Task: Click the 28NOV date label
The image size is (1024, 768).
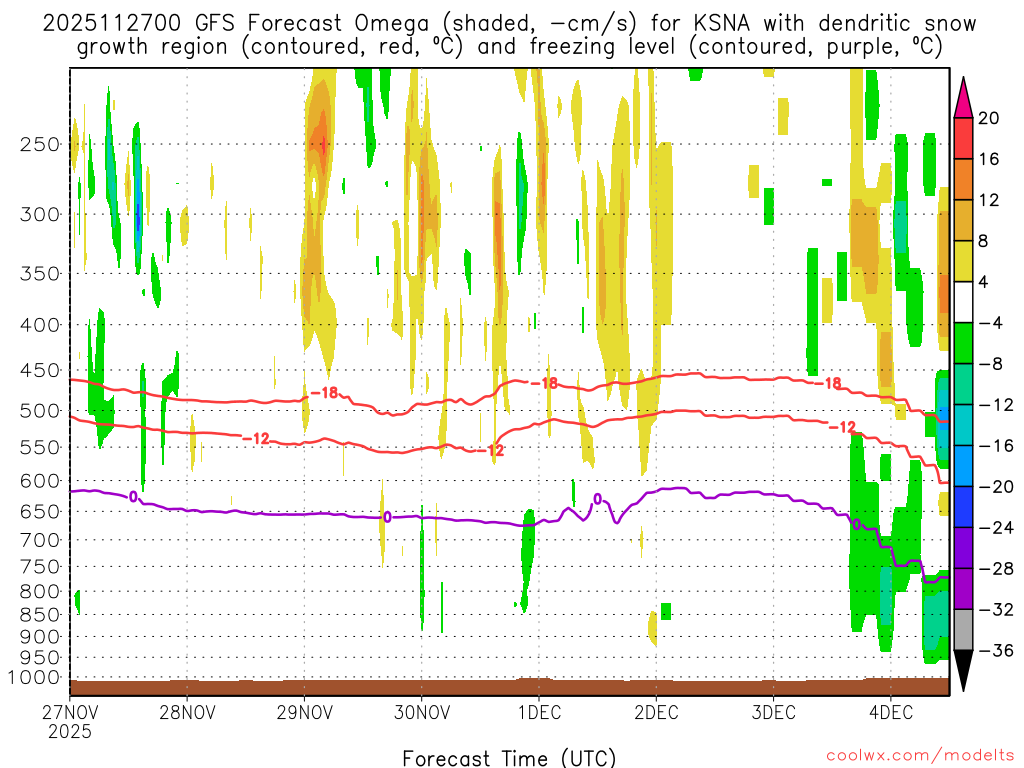Action: tap(187, 712)
